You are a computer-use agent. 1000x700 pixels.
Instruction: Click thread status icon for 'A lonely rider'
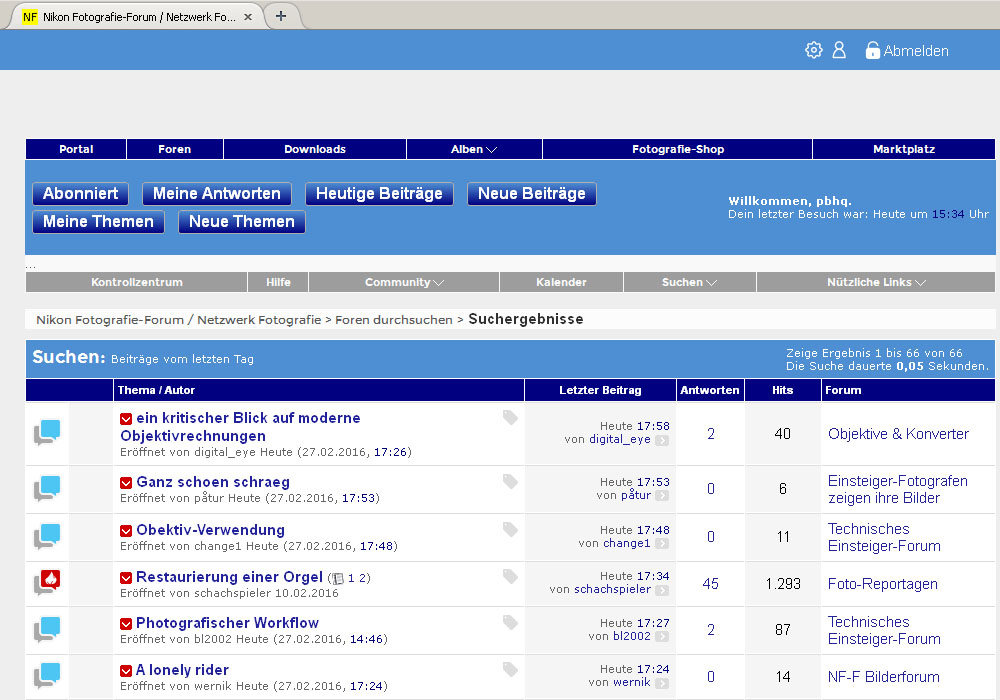(x=47, y=676)
